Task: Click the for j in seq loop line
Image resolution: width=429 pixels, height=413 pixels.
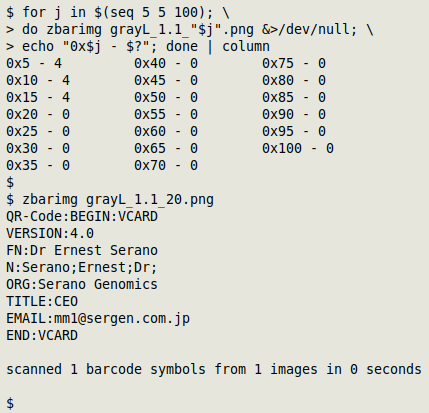Action: pyautogui.click(x=118, y=13)
